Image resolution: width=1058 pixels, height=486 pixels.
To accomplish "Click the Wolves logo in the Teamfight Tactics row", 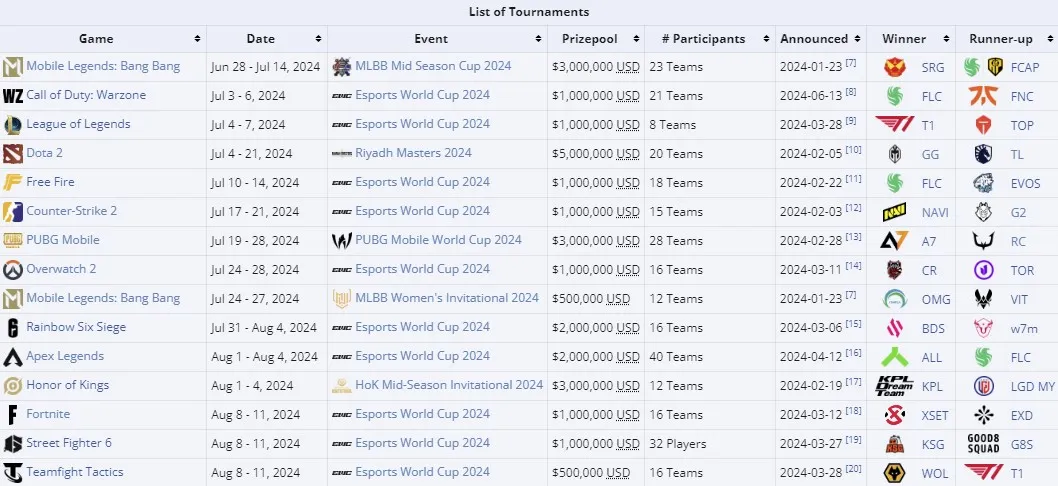I will 895,472.
